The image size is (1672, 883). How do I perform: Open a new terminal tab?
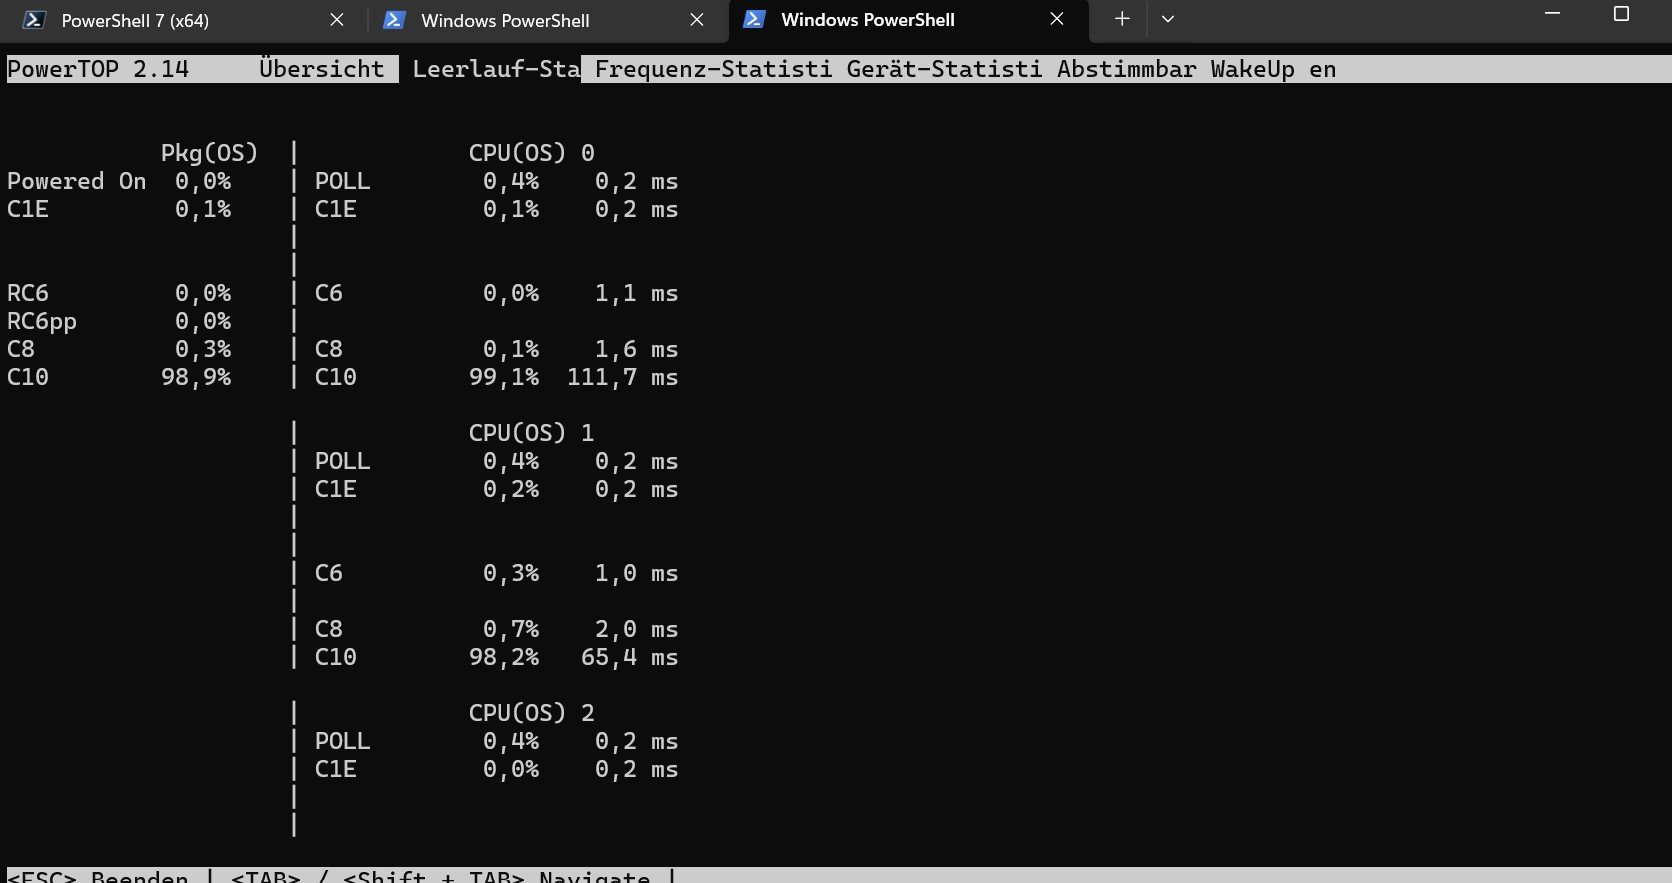(x=1122, y=19)
